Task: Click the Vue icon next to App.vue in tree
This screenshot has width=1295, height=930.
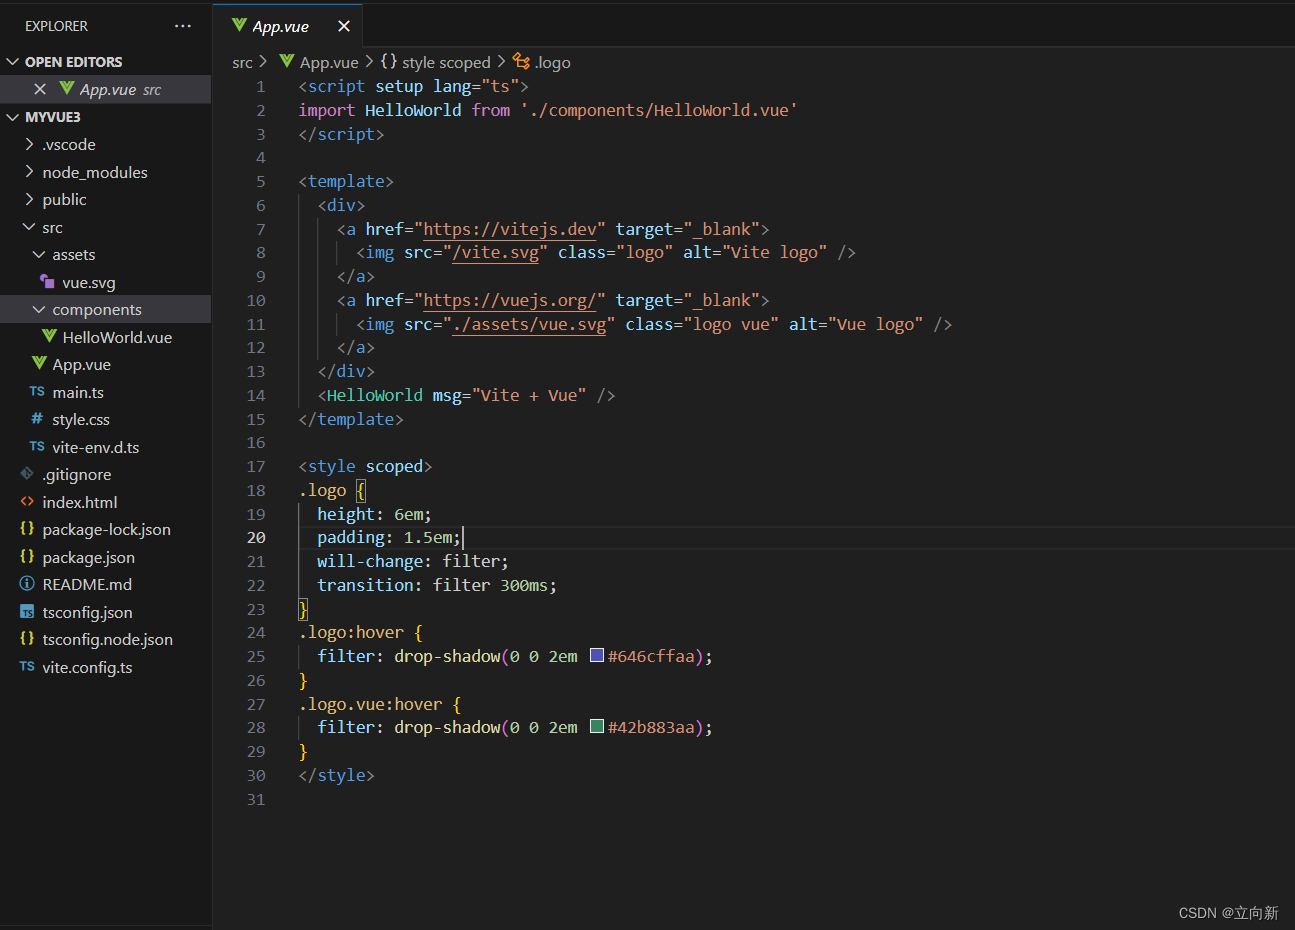Action: (39, 363)
